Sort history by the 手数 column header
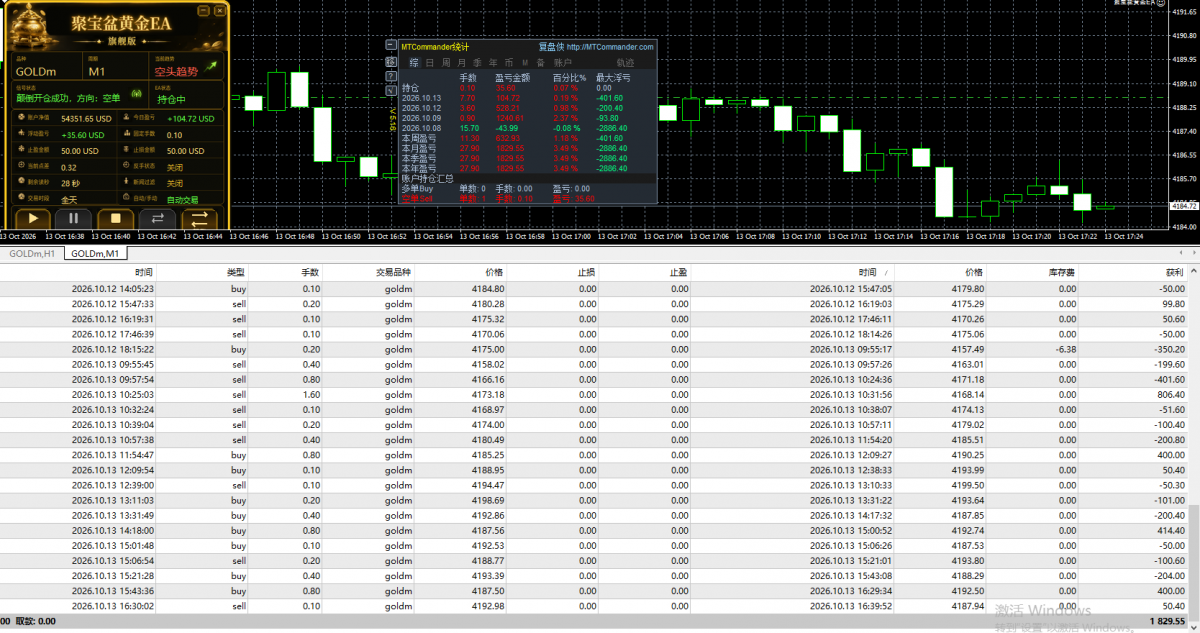Screen dimensions: 1200x633 [310, 272]
